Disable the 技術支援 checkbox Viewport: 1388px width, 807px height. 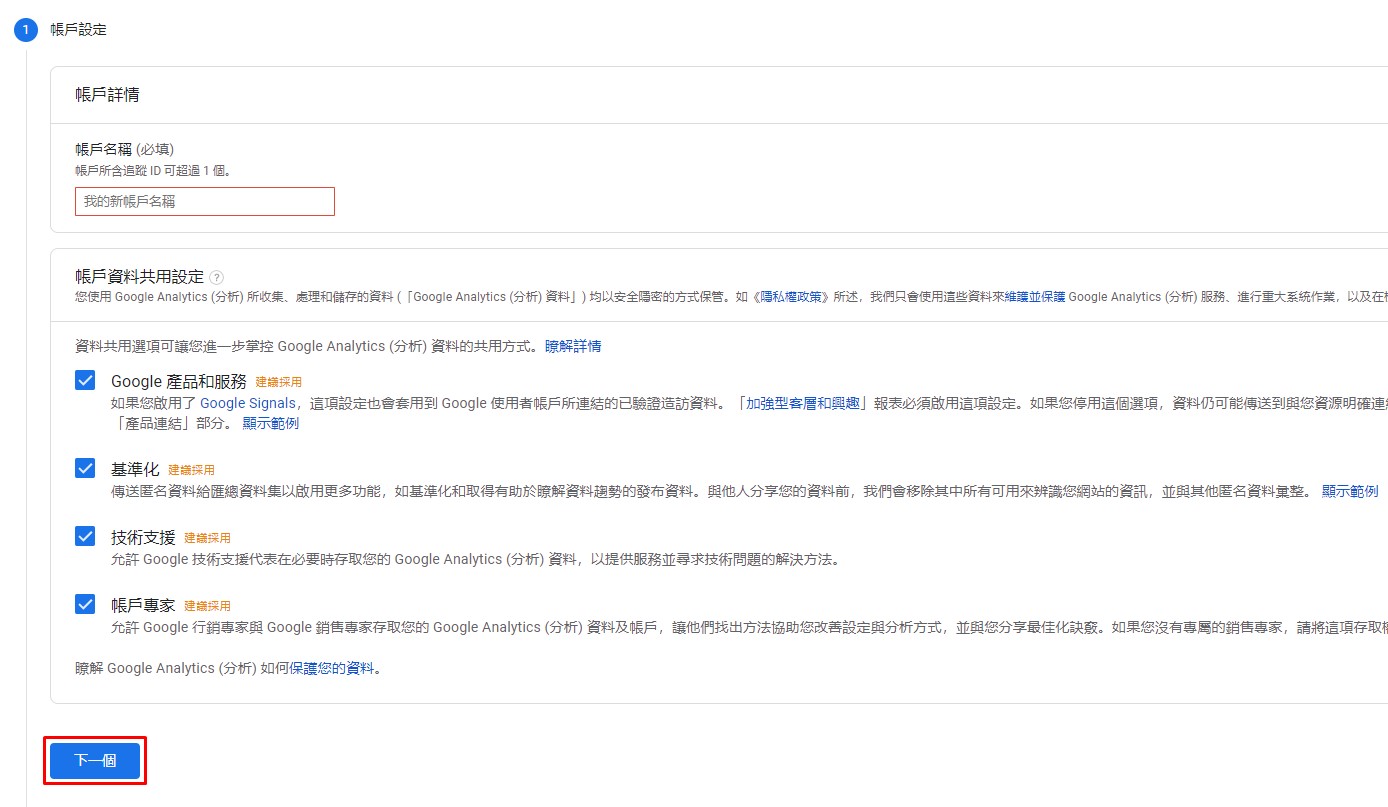tap(85, 536)
